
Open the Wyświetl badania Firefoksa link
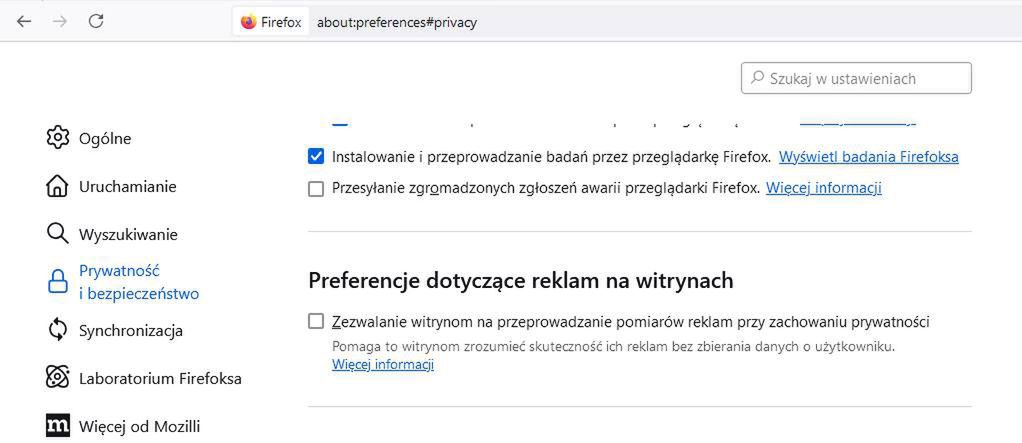click(868, 157)
